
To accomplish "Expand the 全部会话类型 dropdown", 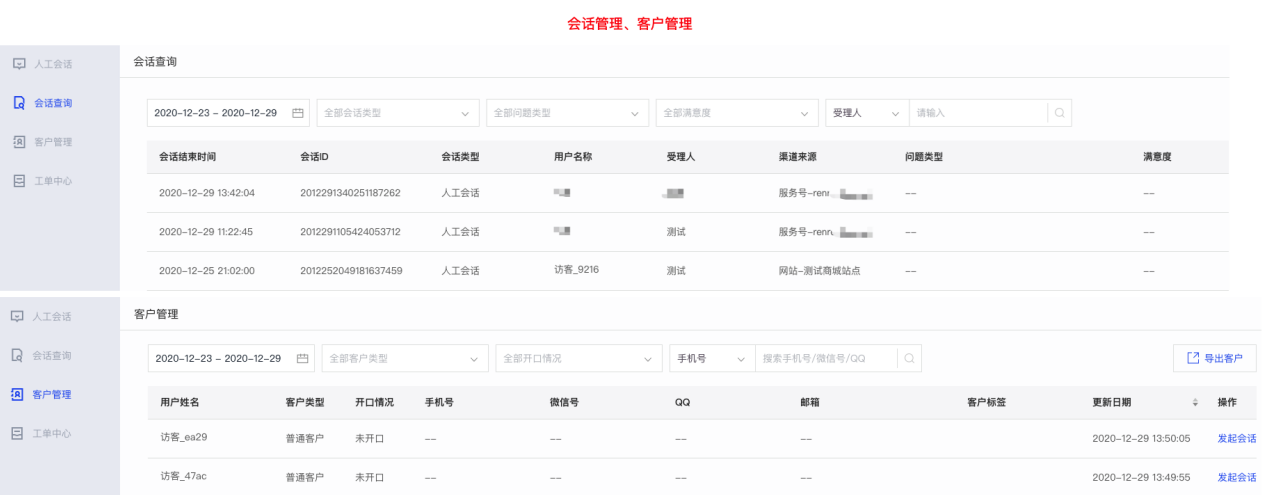I will click(x=397, y=113).
